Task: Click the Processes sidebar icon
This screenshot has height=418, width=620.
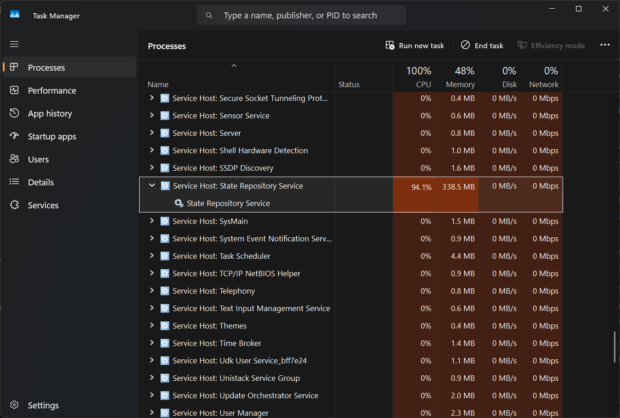Action: point(14,67)
